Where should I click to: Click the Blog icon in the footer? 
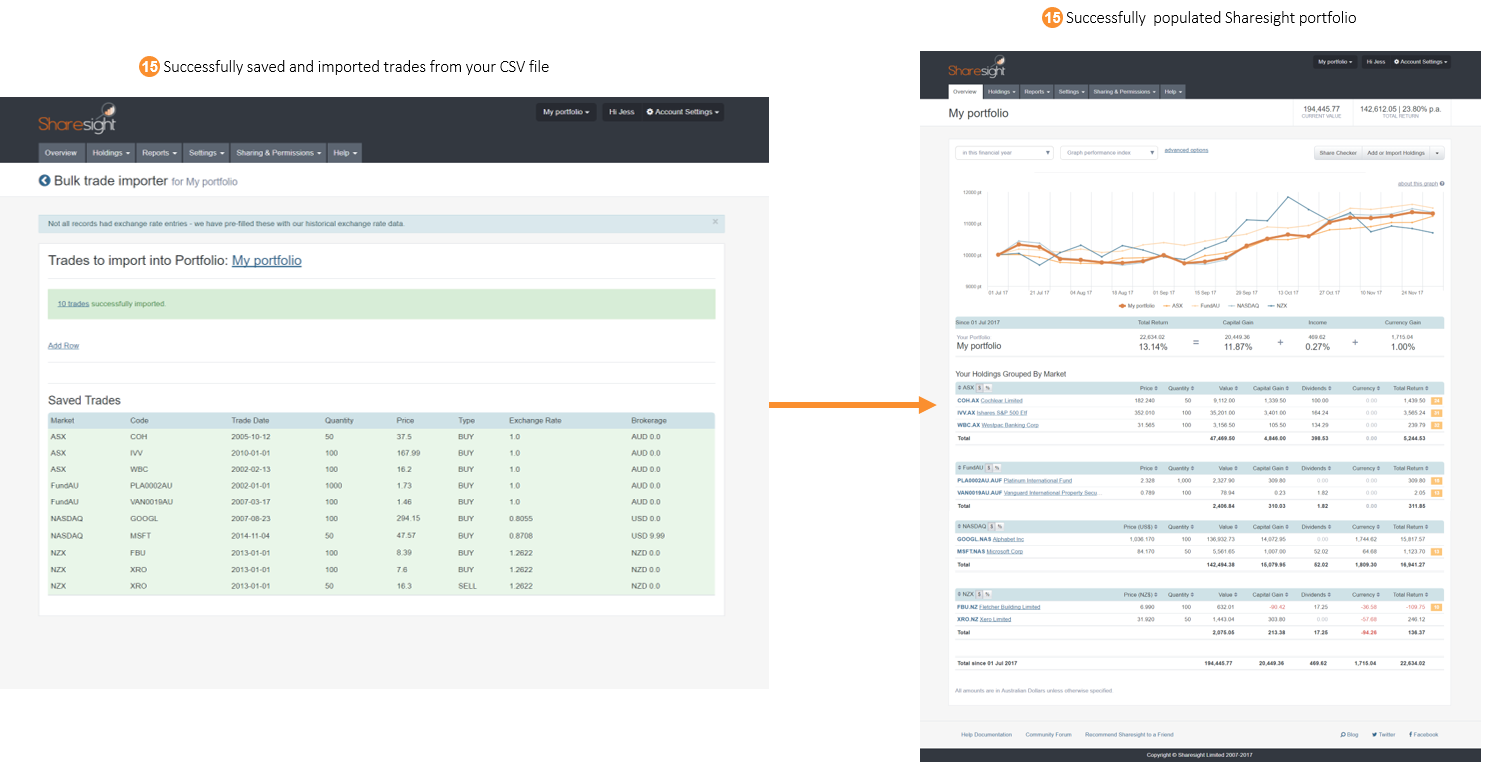[1344, 734]
